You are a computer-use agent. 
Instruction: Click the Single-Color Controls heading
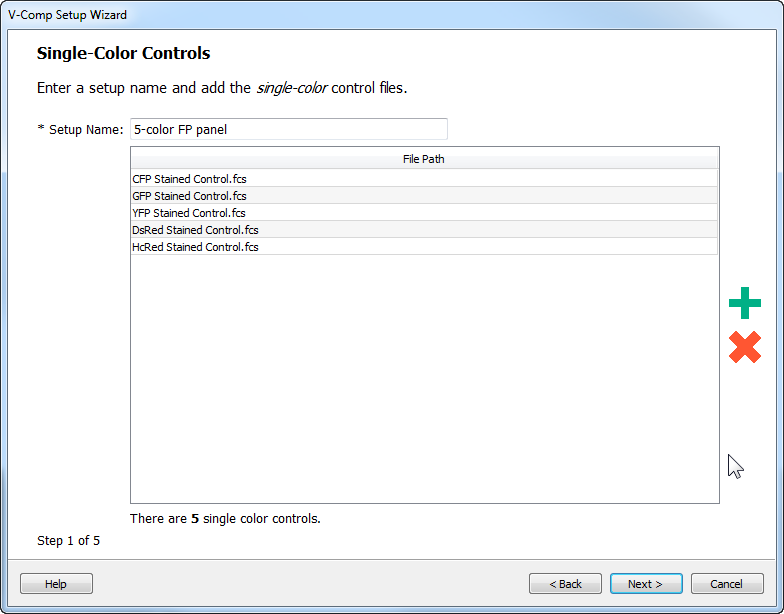point(123,53)
